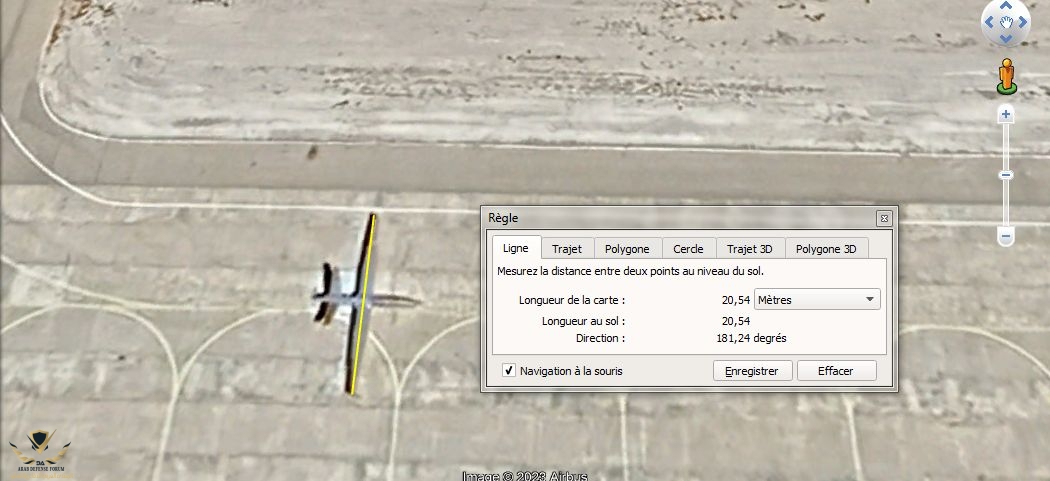Click the pan-up arrow on navigation pad
1050x481 pixels.
pos(1006,5)
